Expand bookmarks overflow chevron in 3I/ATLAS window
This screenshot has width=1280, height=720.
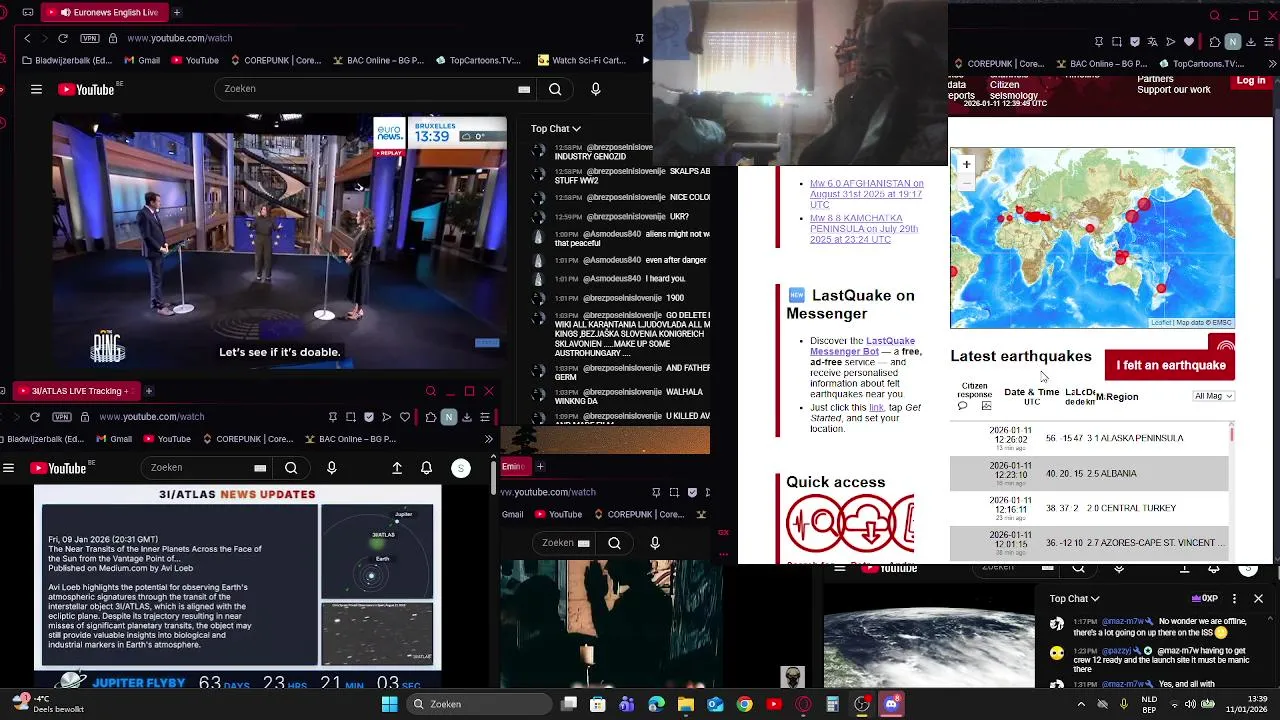(488, 439)
